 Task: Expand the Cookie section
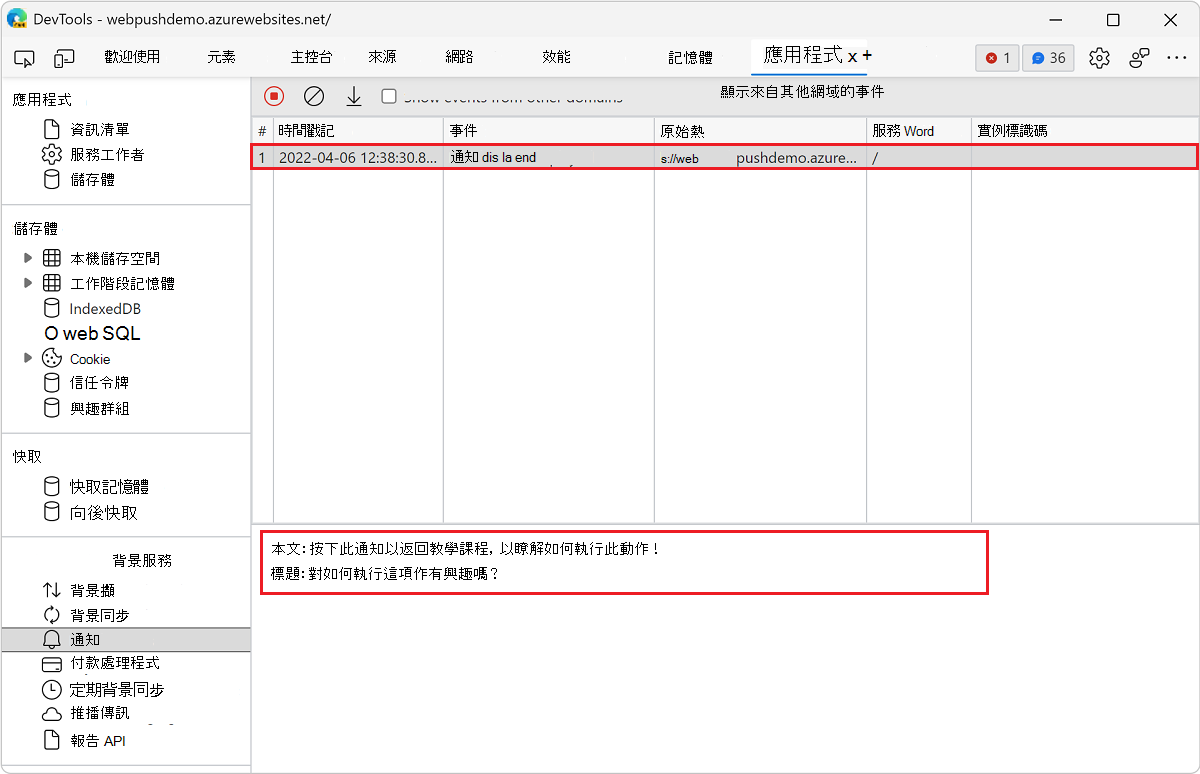pyautogui.click(x=29, y=358)
